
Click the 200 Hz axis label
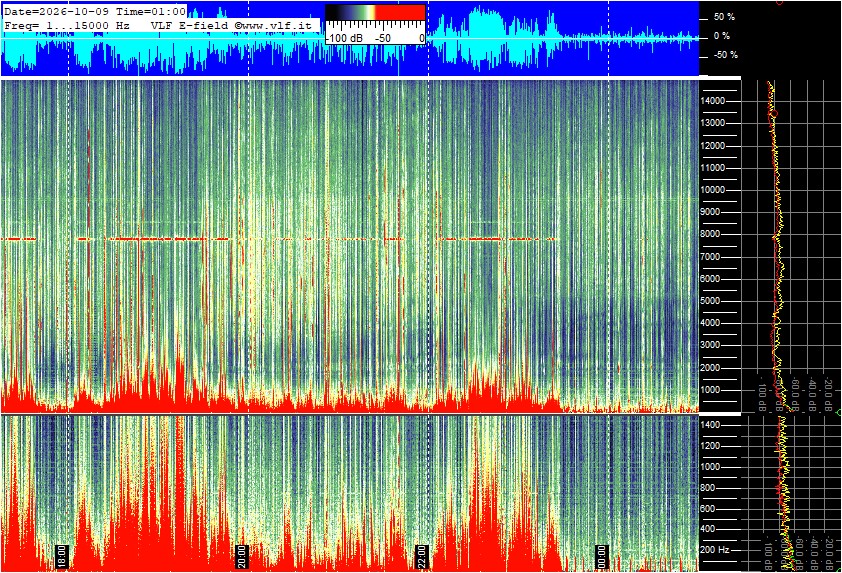715,550
